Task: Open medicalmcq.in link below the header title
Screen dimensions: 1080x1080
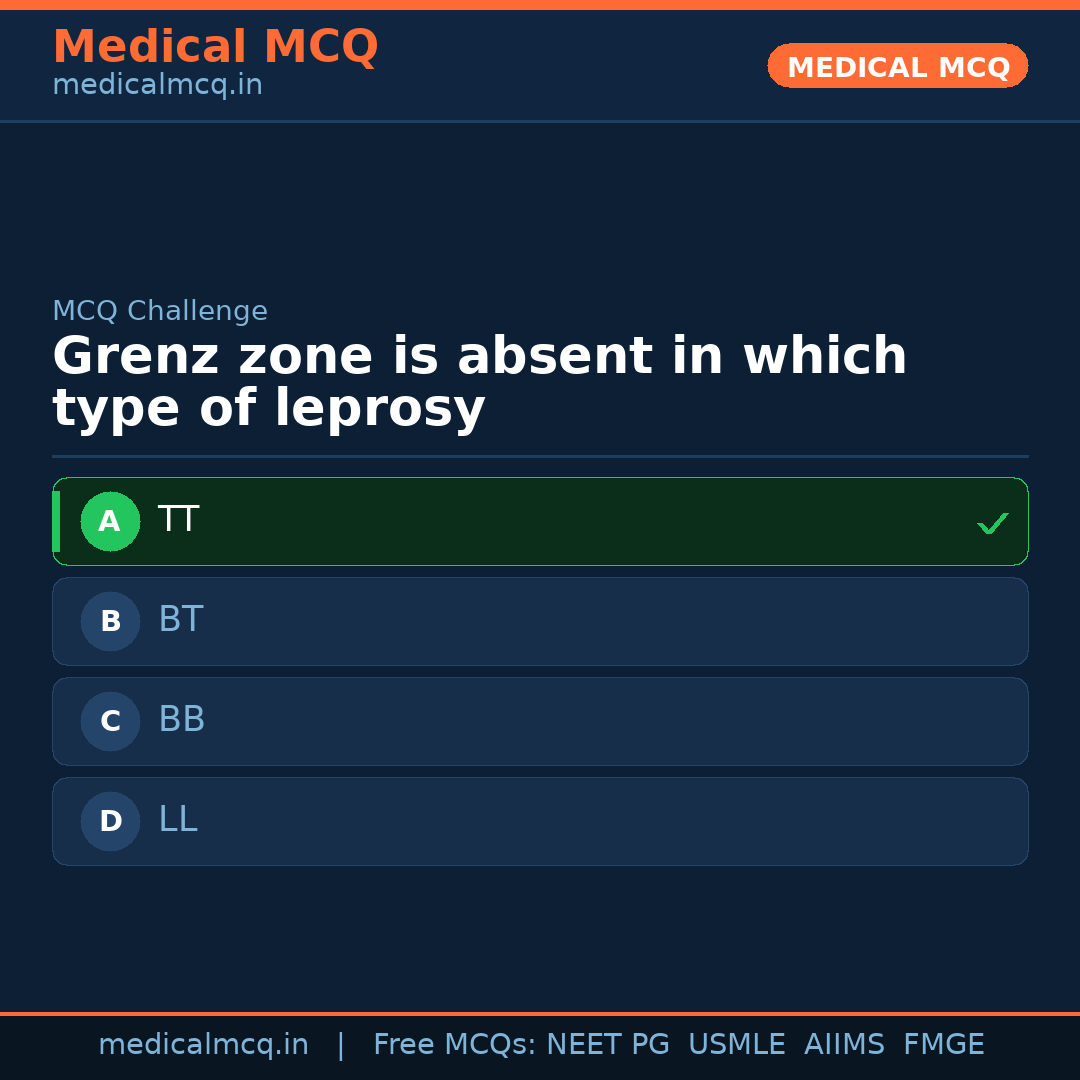Action: tap(157, 86)
